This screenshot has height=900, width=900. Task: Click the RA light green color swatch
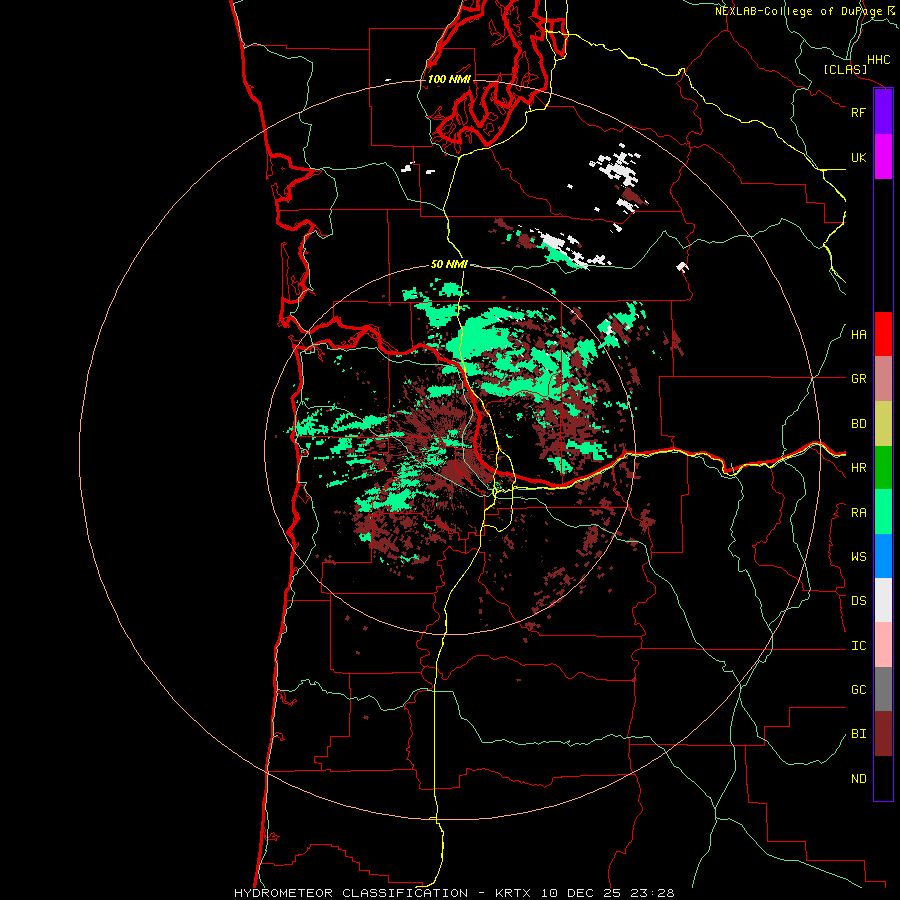[883, 512]
